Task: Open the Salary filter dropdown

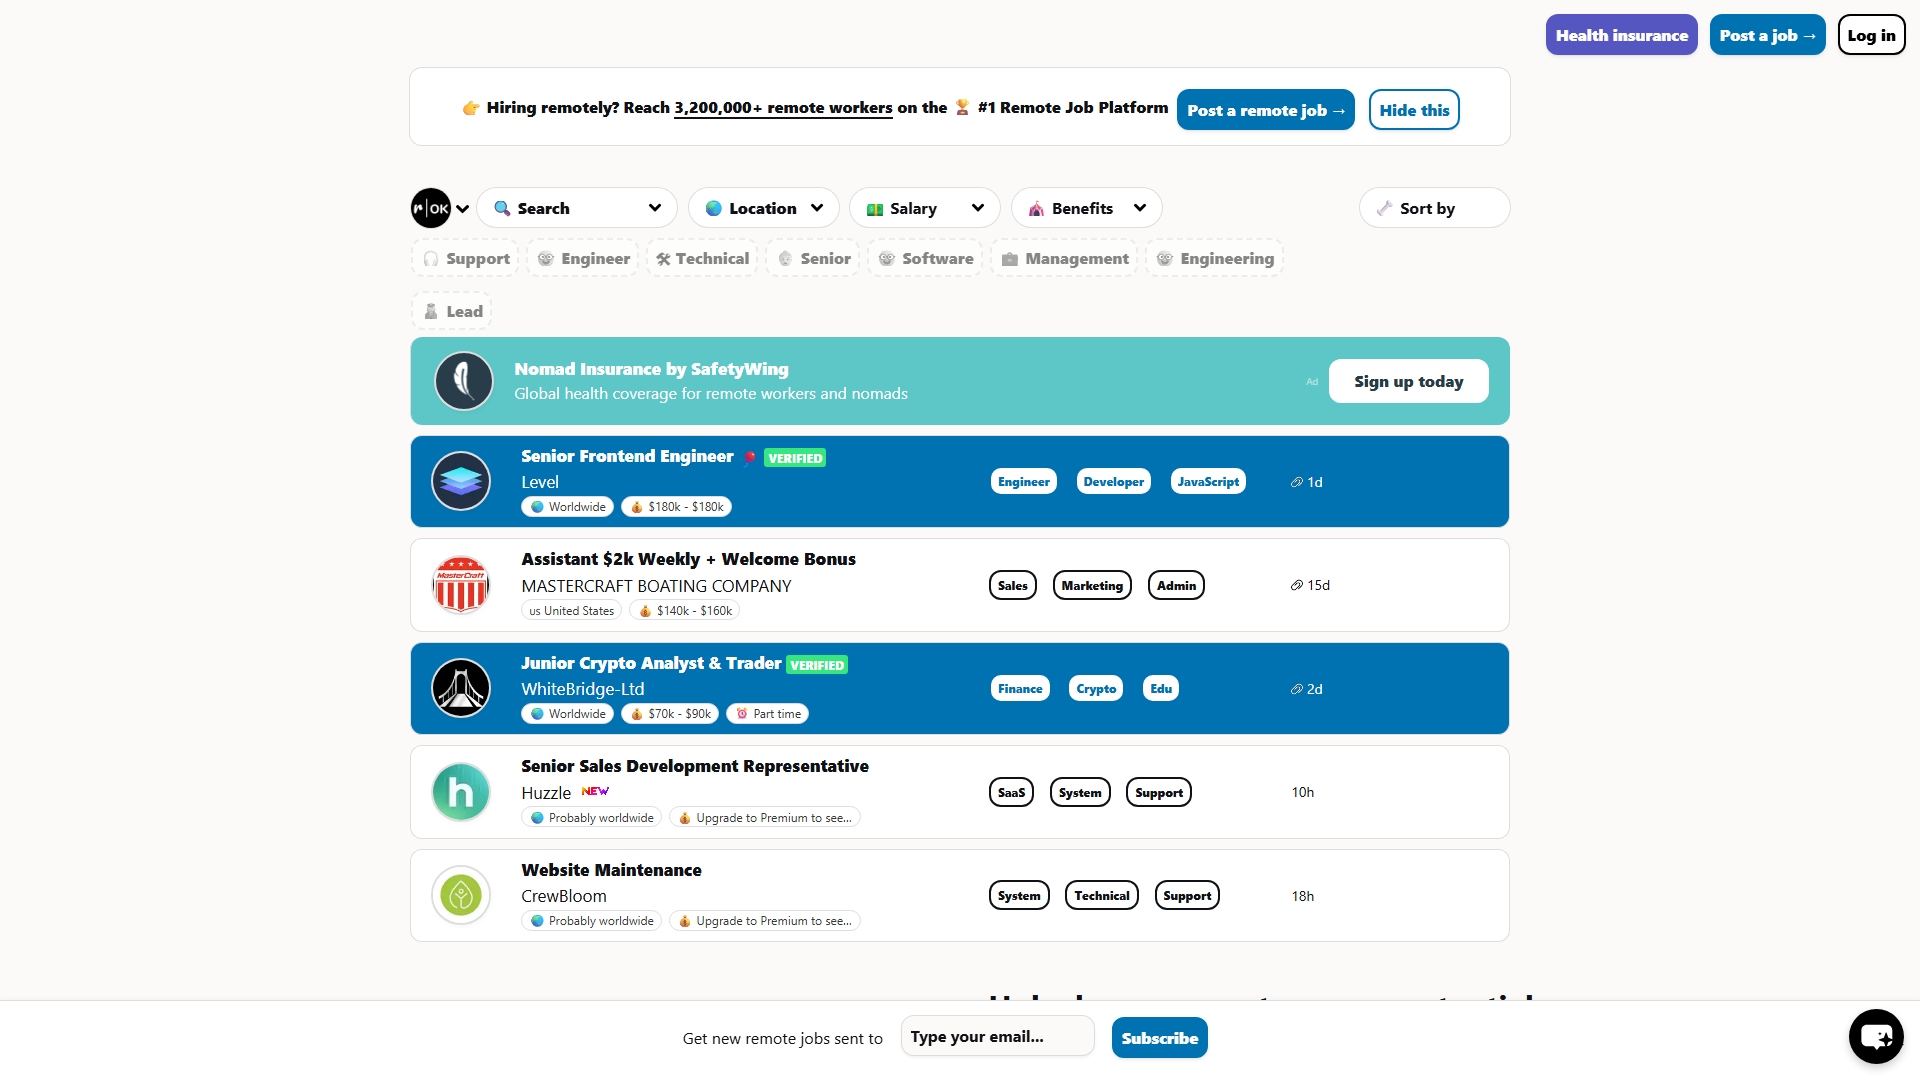Action: (x=925, y=208)
